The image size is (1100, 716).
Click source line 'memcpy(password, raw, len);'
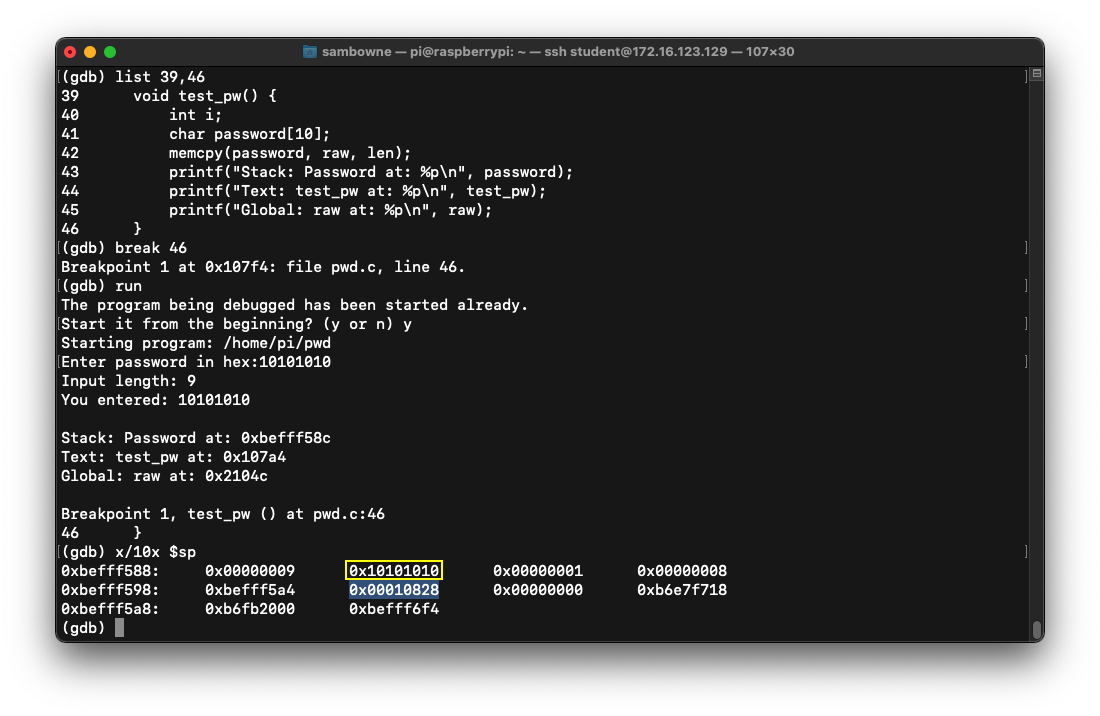click(290, 152)
